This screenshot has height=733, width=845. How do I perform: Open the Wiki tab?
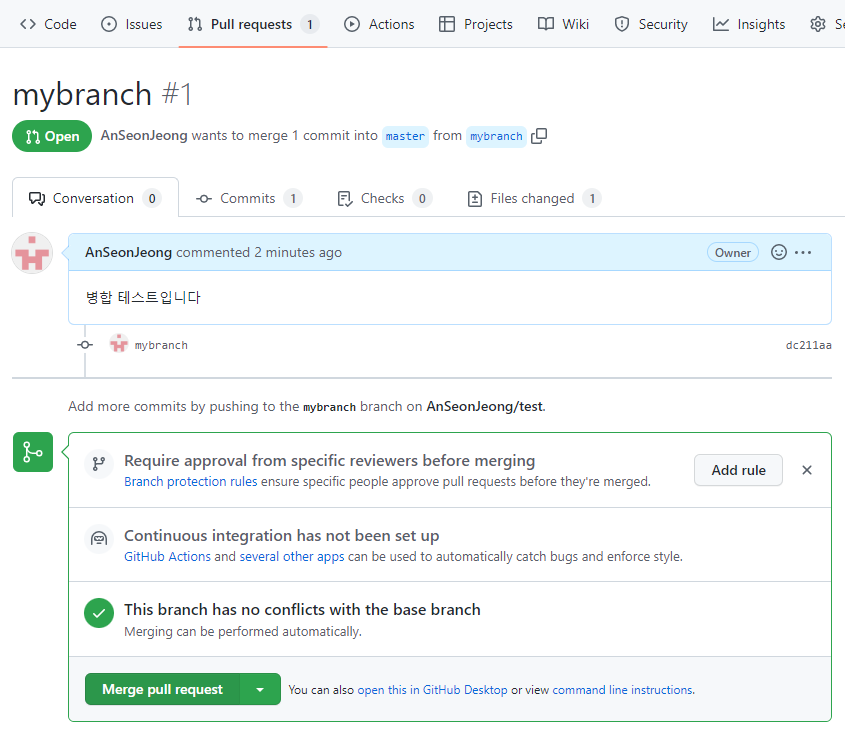click(x=563, y=24)
